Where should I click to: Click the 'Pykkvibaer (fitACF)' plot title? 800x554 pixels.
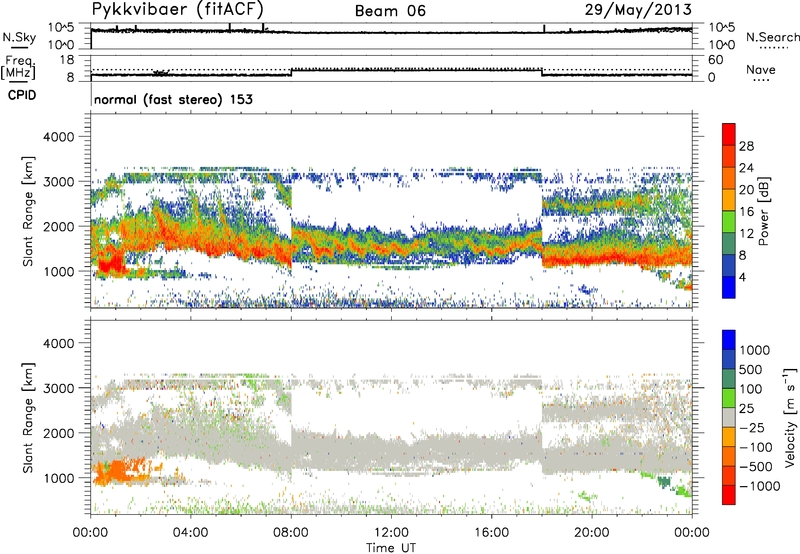tap(177, 9)
